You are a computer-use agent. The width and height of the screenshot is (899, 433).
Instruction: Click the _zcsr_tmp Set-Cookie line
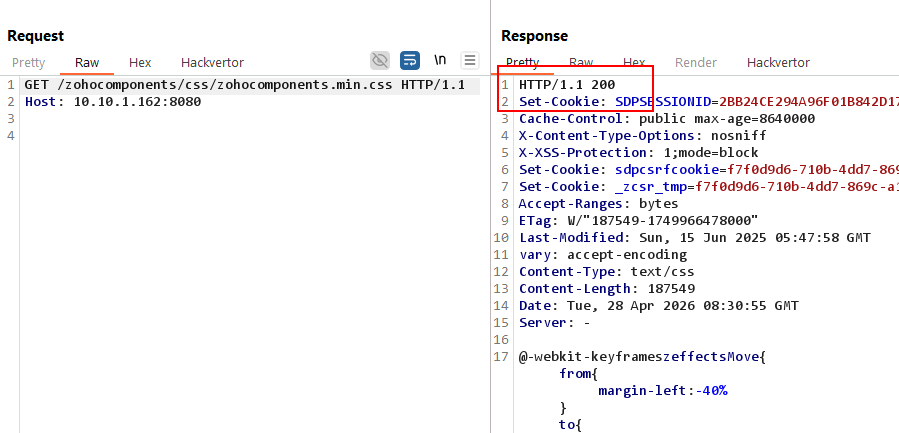click(709, 186)
